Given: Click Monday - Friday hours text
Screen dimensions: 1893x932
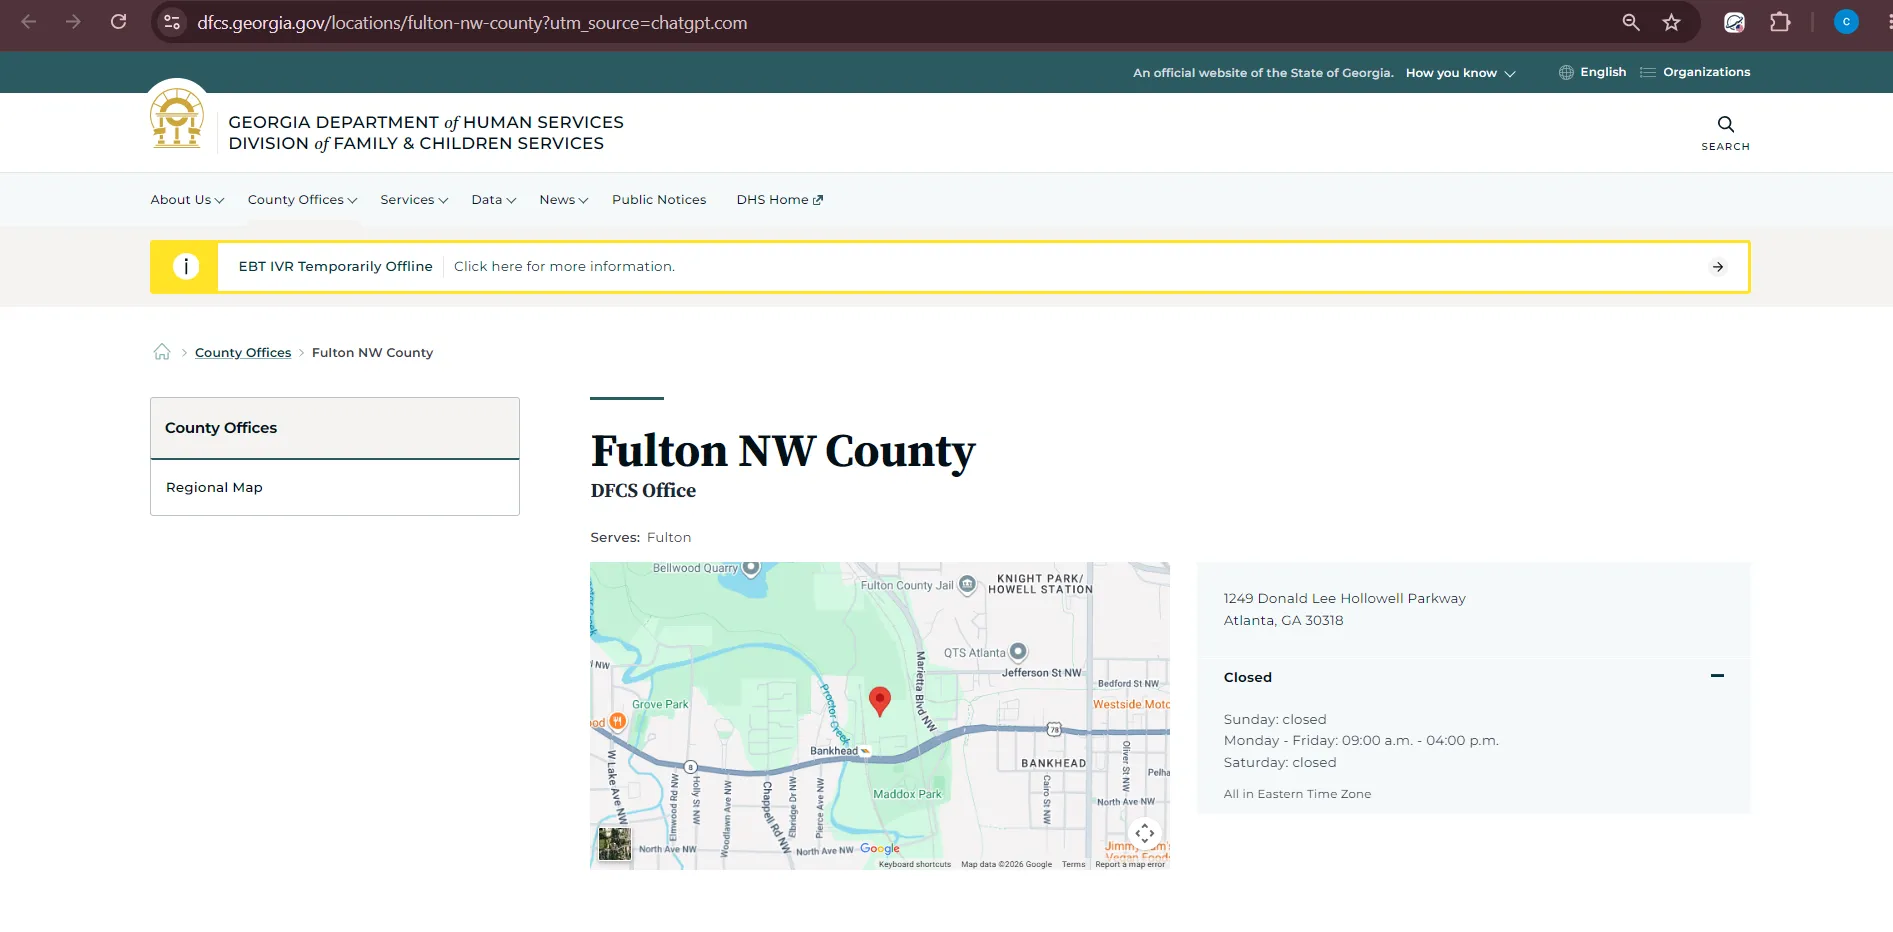Looking at the screenshot, I should pos(1361,741).
